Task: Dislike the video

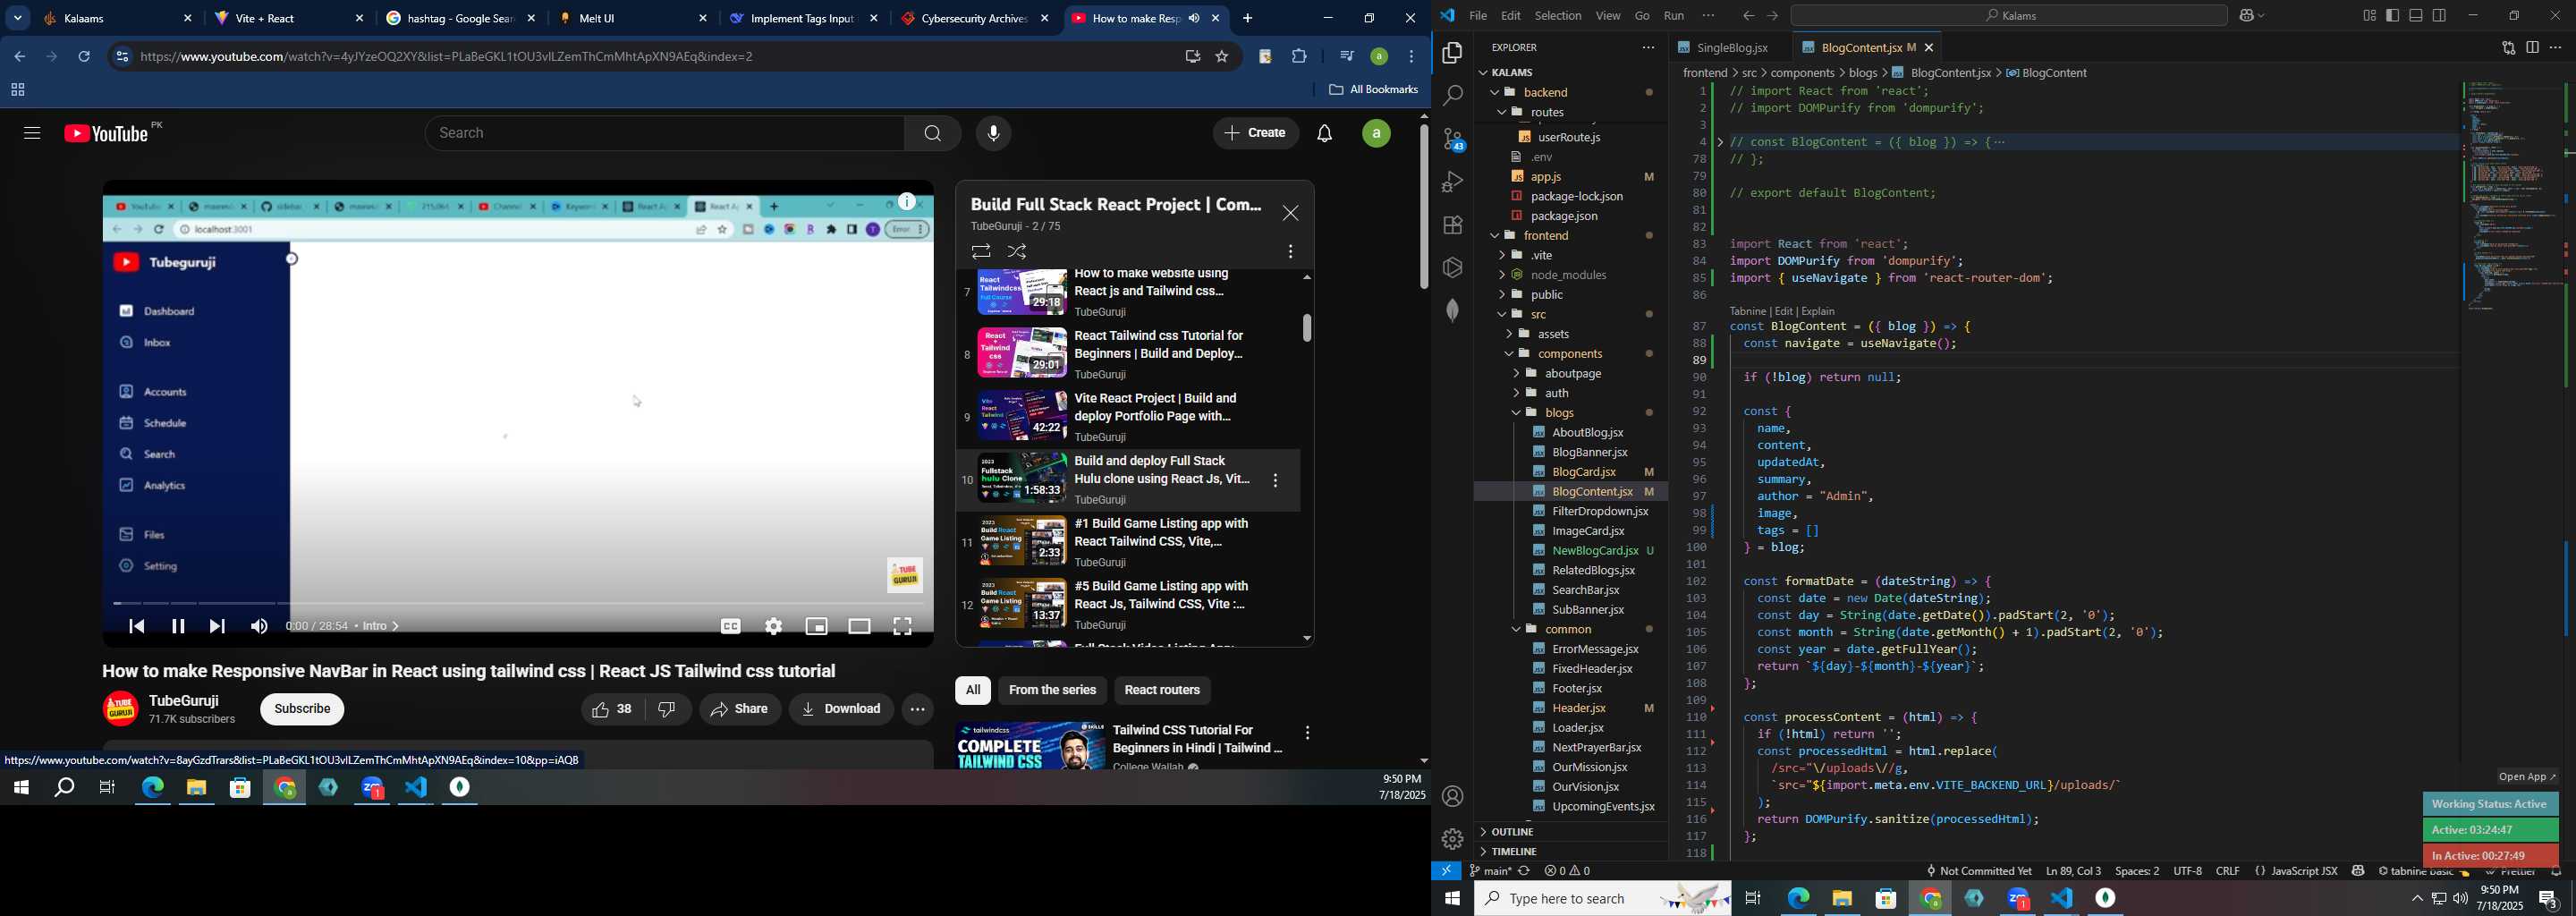Action: (x=668, y=709)
